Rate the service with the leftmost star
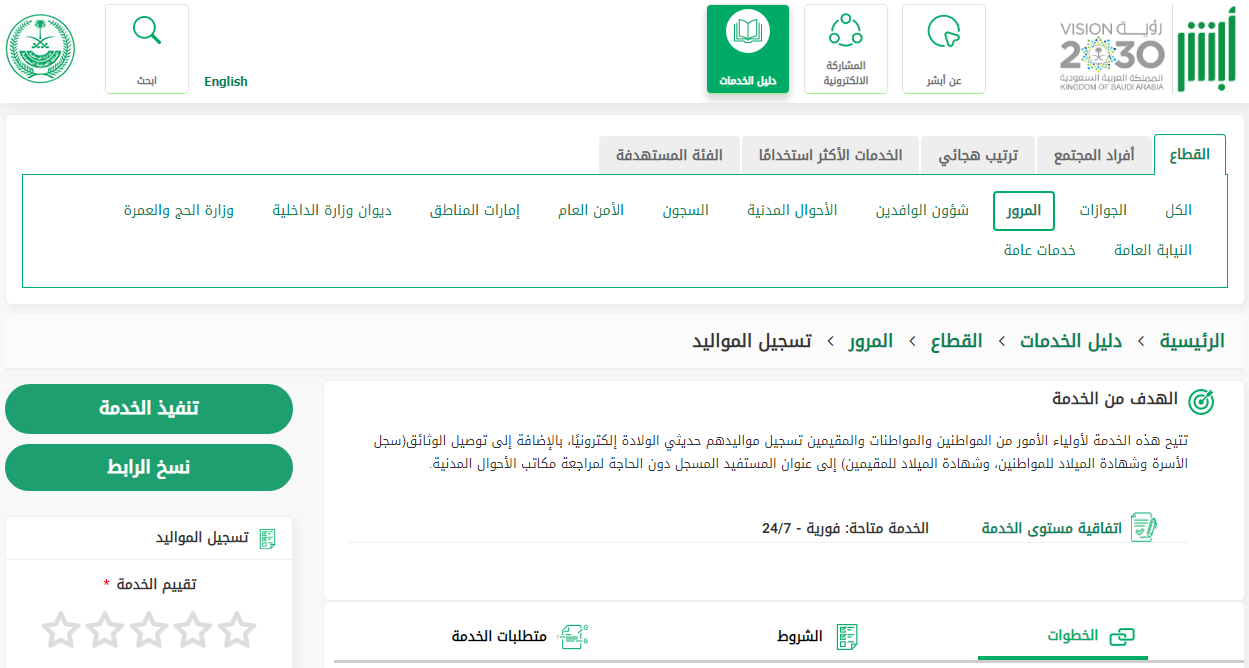1249x668 pixels. 61,630
